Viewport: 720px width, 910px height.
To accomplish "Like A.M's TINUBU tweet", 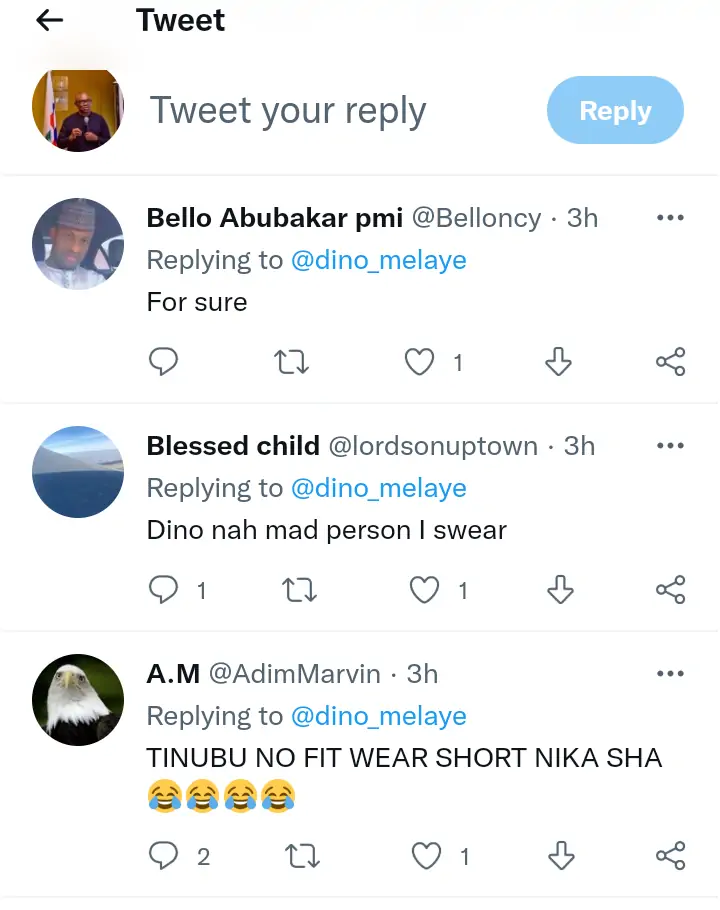I will coord(427,855).
